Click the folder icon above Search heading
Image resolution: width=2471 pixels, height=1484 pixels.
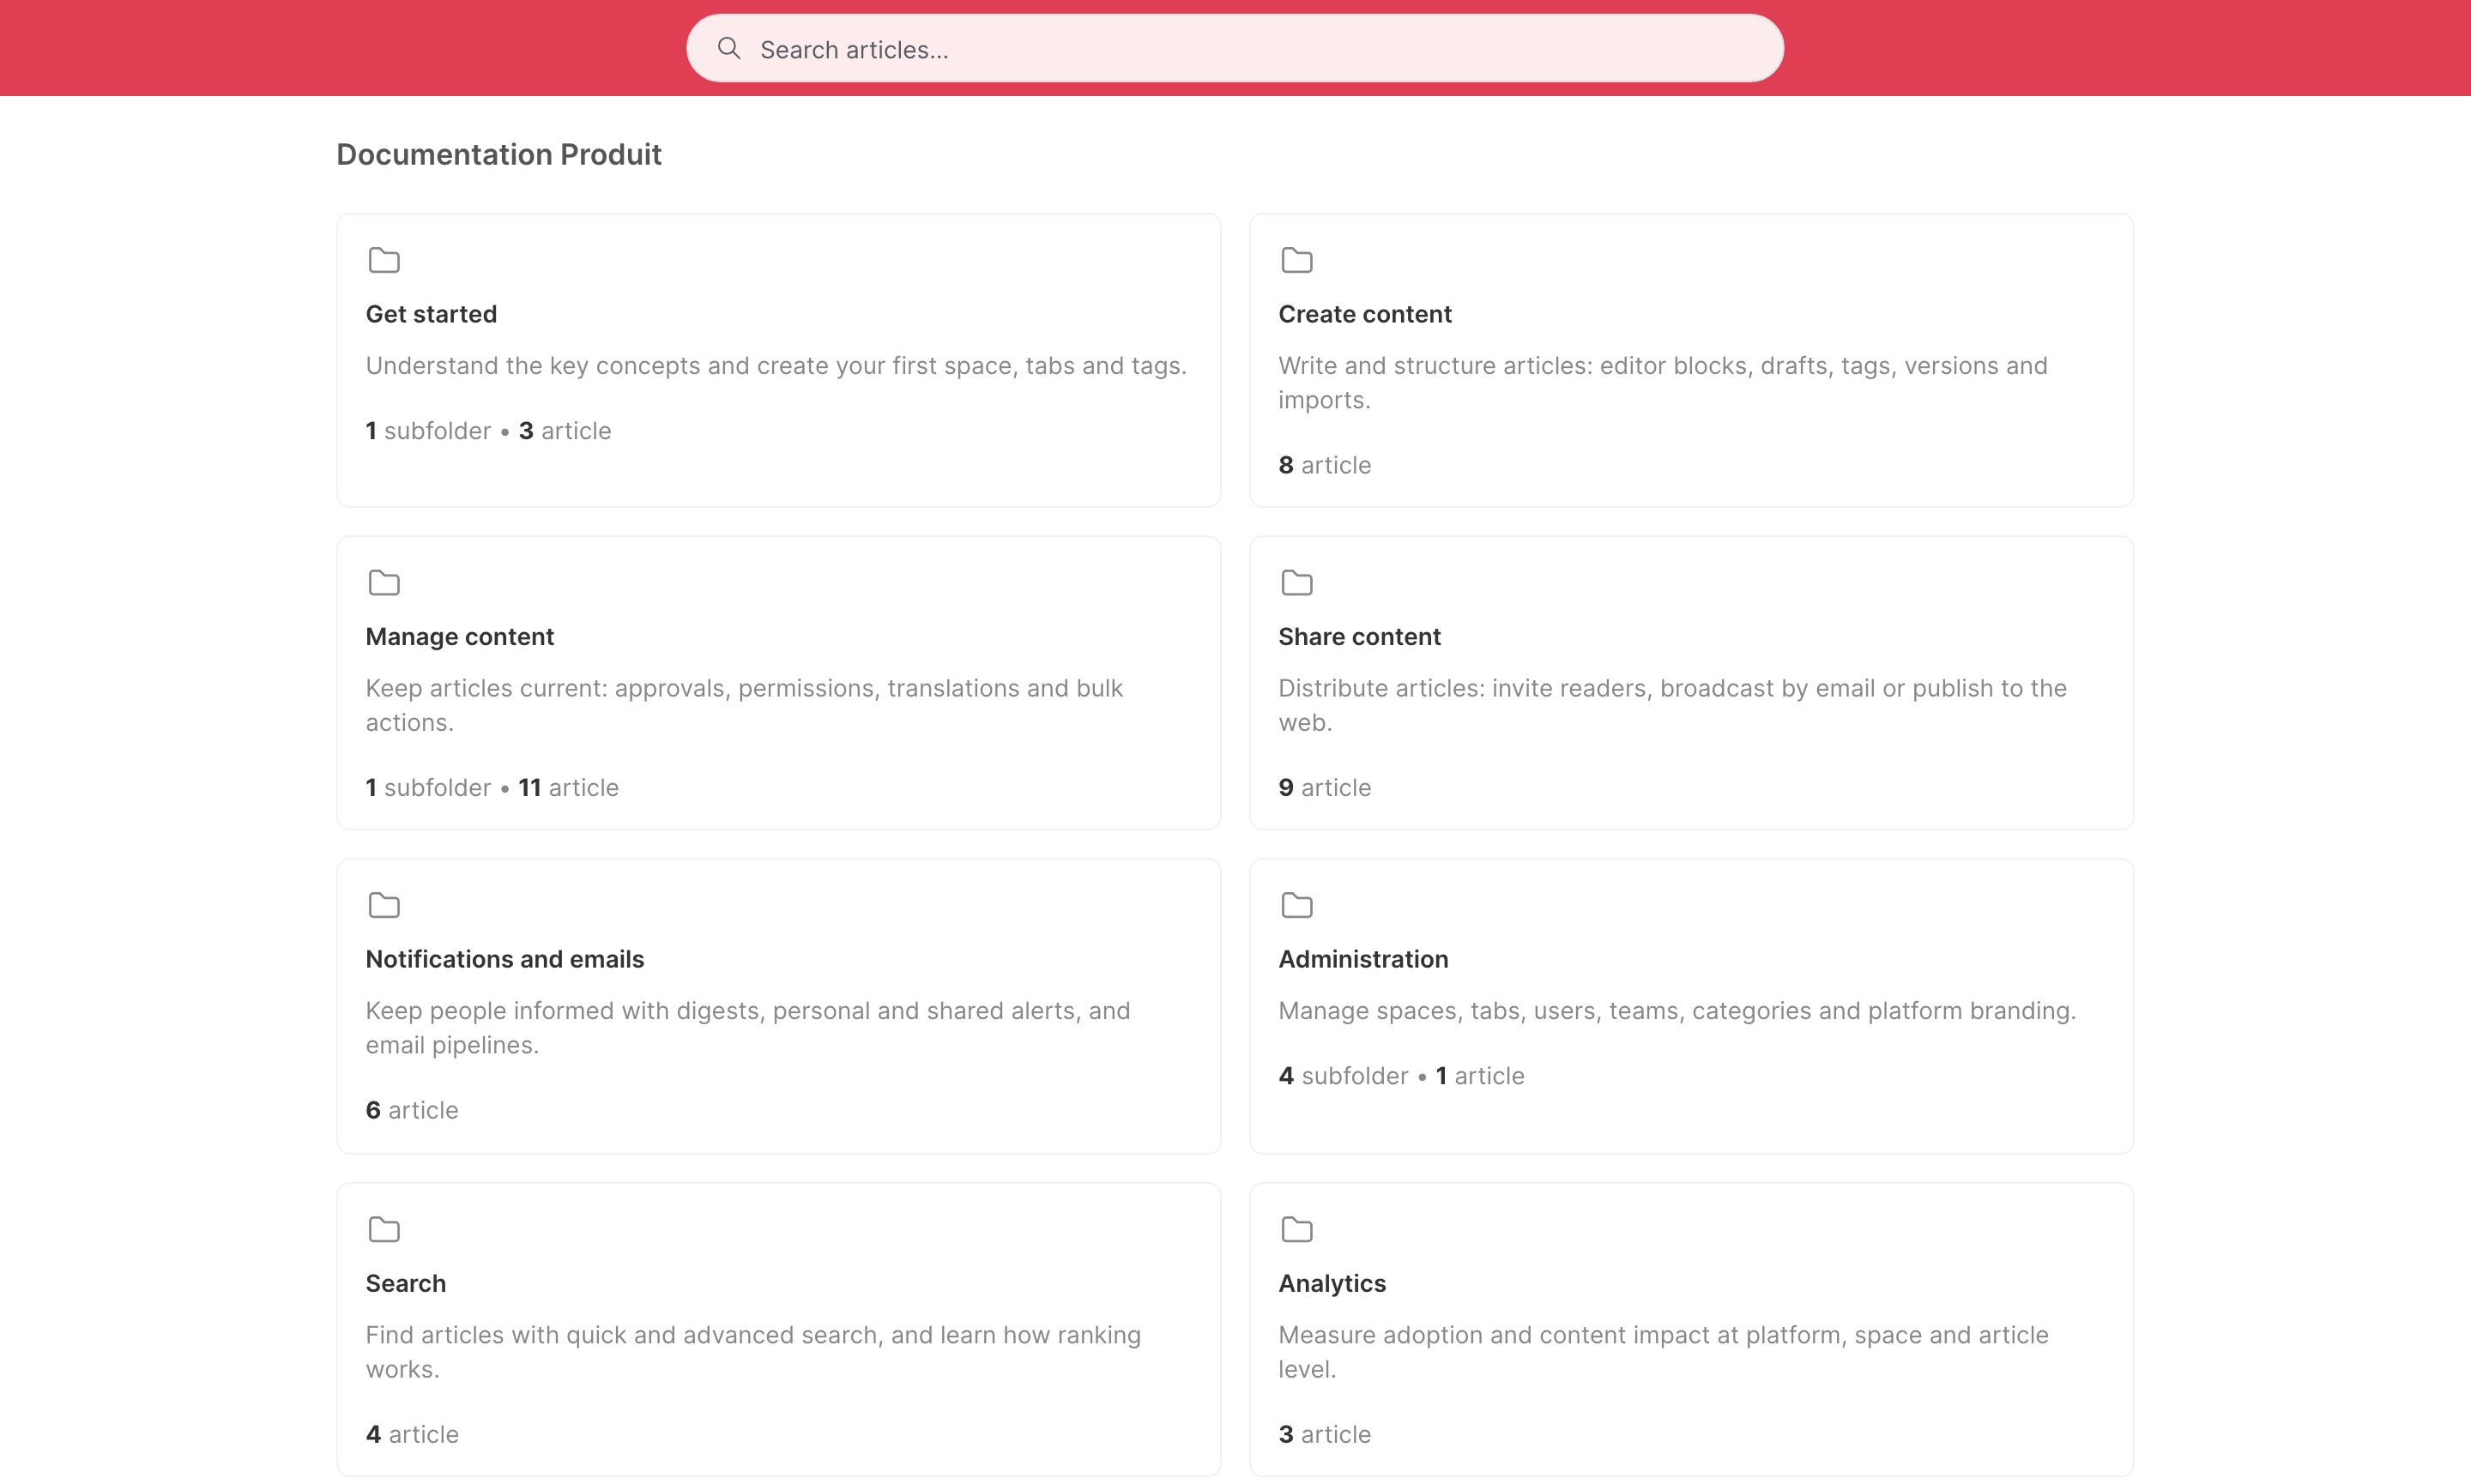point(384,1229)
